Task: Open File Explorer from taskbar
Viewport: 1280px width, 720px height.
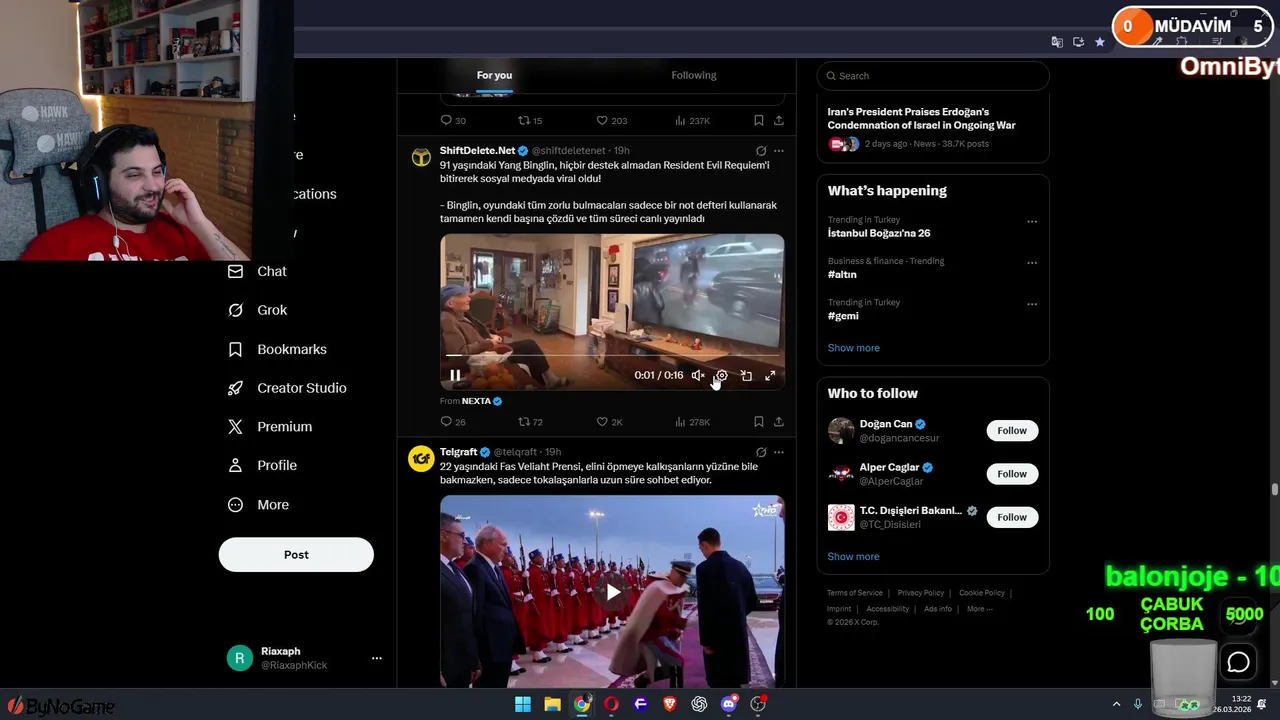Action: [x=552, y=704]
